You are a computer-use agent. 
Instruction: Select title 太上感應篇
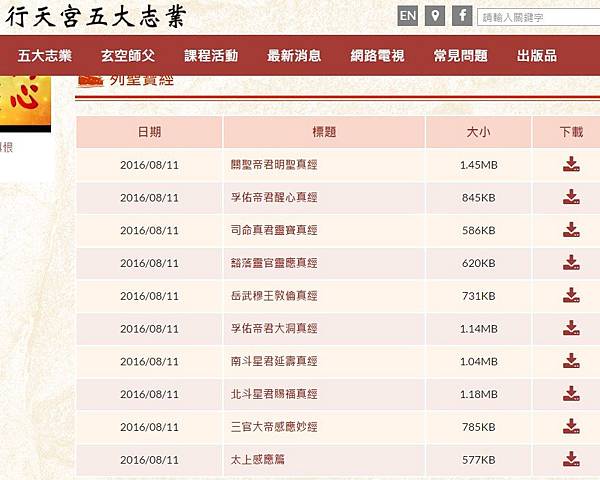click(258, 459)
